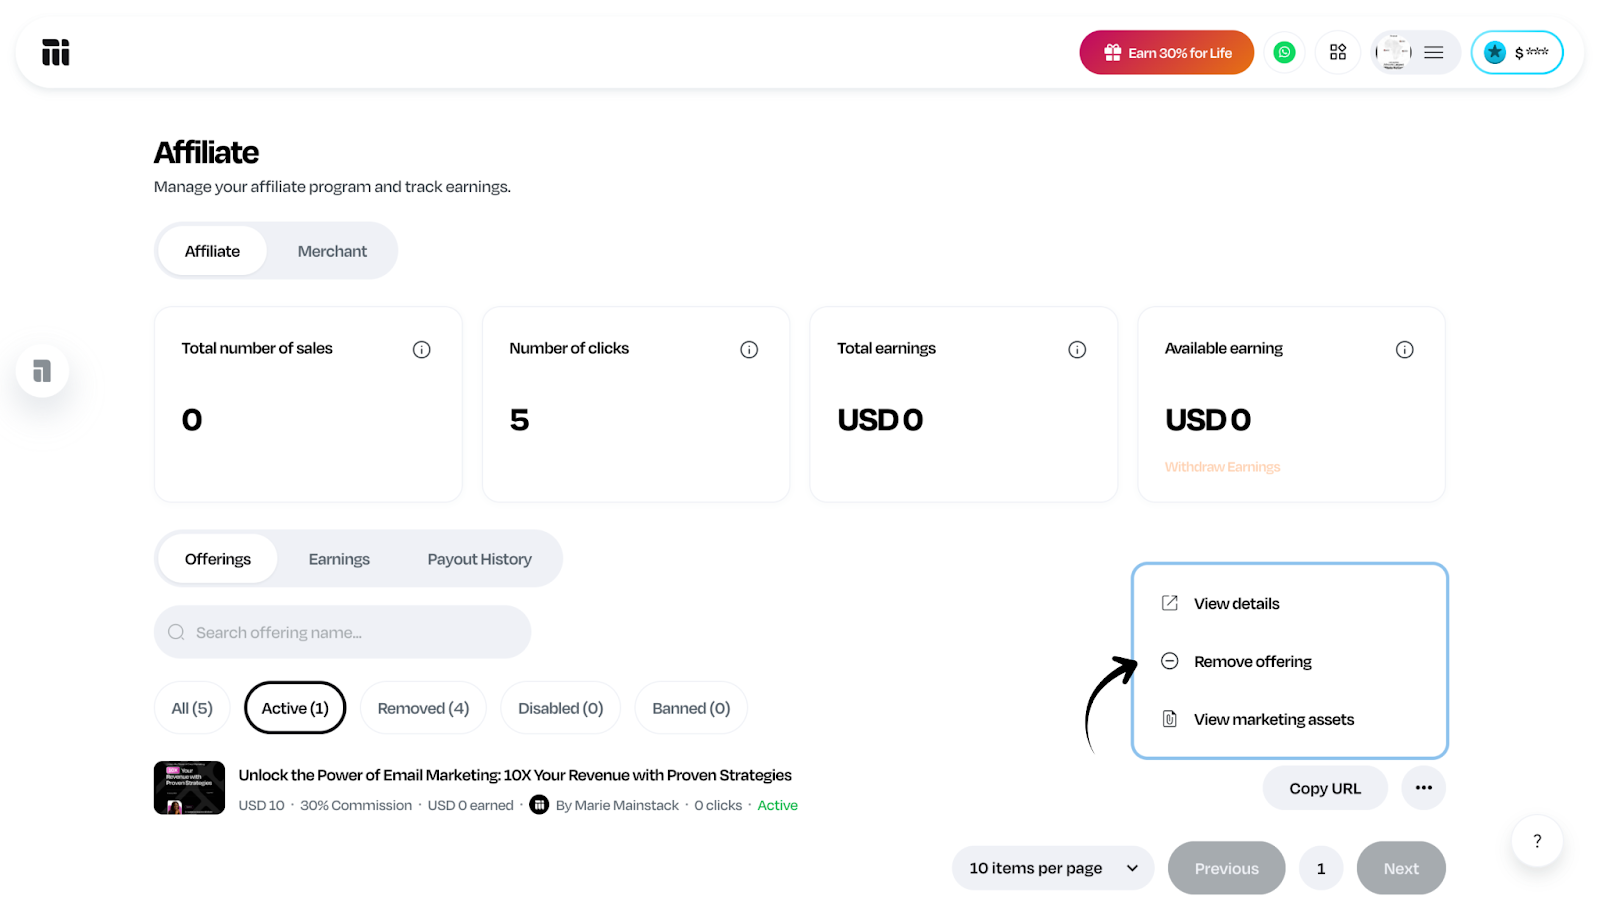Expand the 10 items per page dropdown
The image size is (1600, 903).
(1053, 868)
